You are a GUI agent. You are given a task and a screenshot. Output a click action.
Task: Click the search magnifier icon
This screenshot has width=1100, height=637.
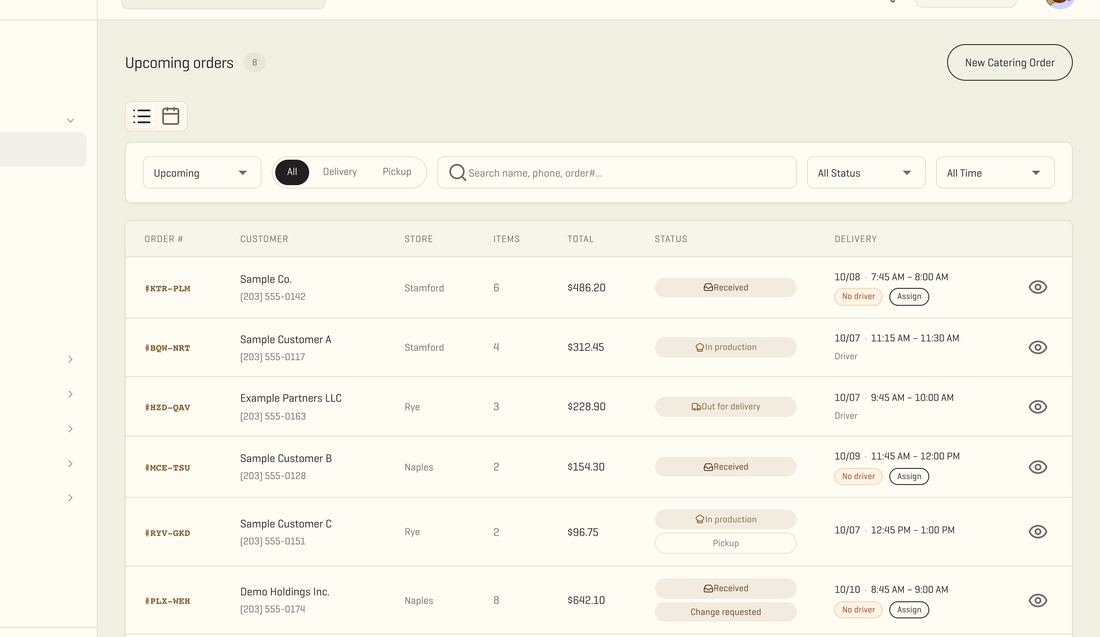[x=457, y=173]
